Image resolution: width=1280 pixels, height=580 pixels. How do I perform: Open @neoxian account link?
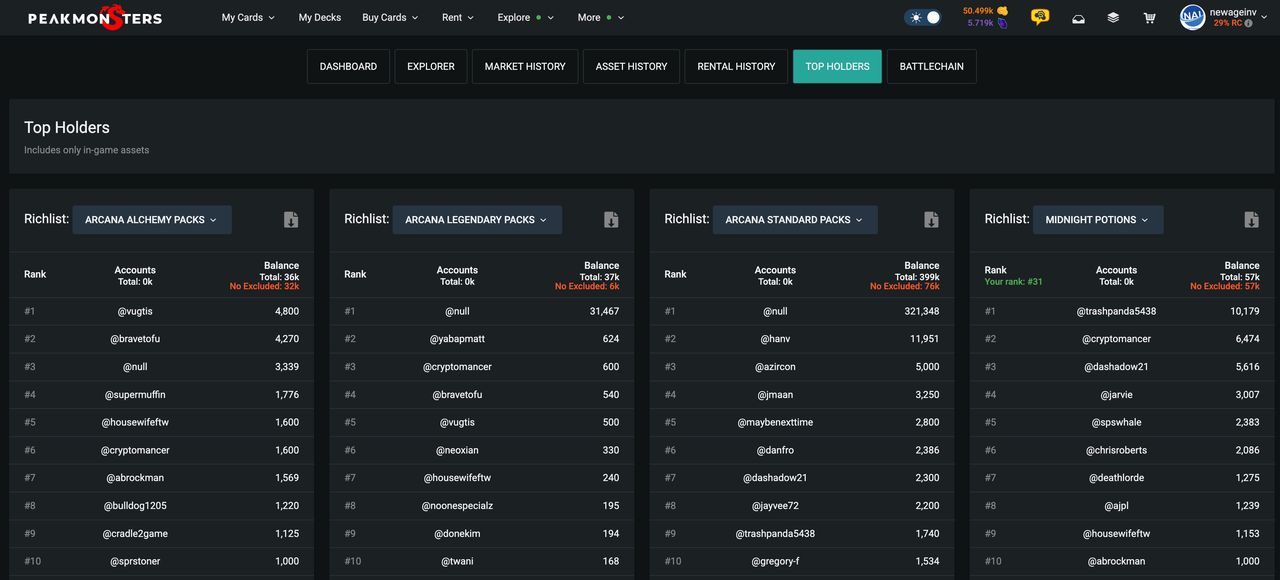457,451
